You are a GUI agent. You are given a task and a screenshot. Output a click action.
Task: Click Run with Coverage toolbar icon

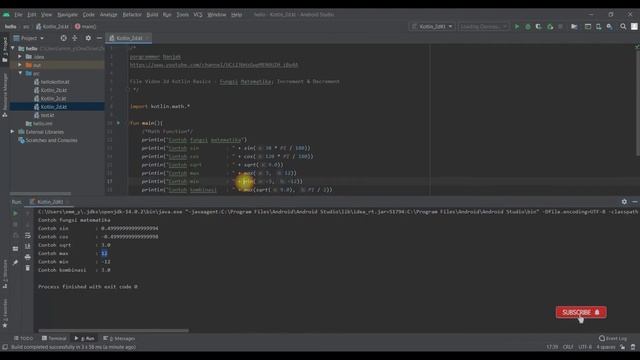pyautogui.click(x=539, y=27)
